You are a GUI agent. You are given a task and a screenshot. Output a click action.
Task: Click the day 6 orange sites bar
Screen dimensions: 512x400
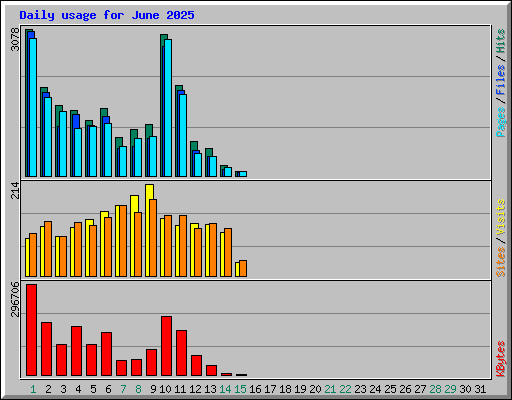[108, 247]
